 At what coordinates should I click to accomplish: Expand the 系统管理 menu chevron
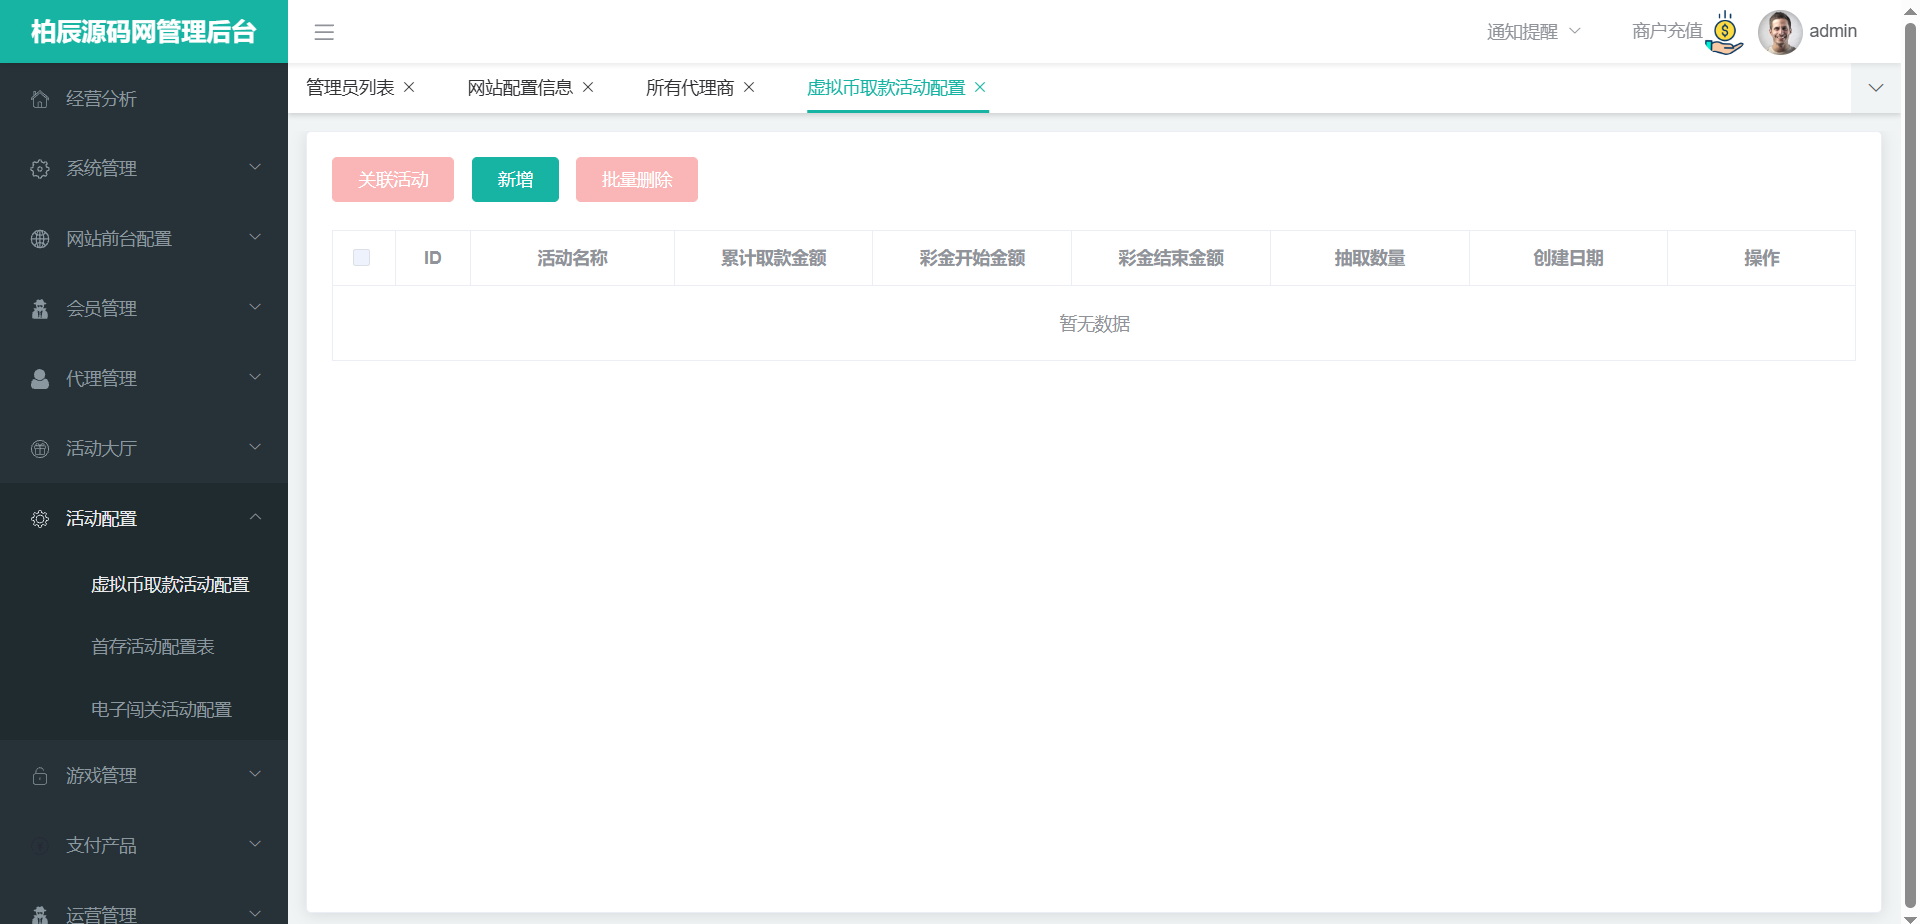(255, 167)
